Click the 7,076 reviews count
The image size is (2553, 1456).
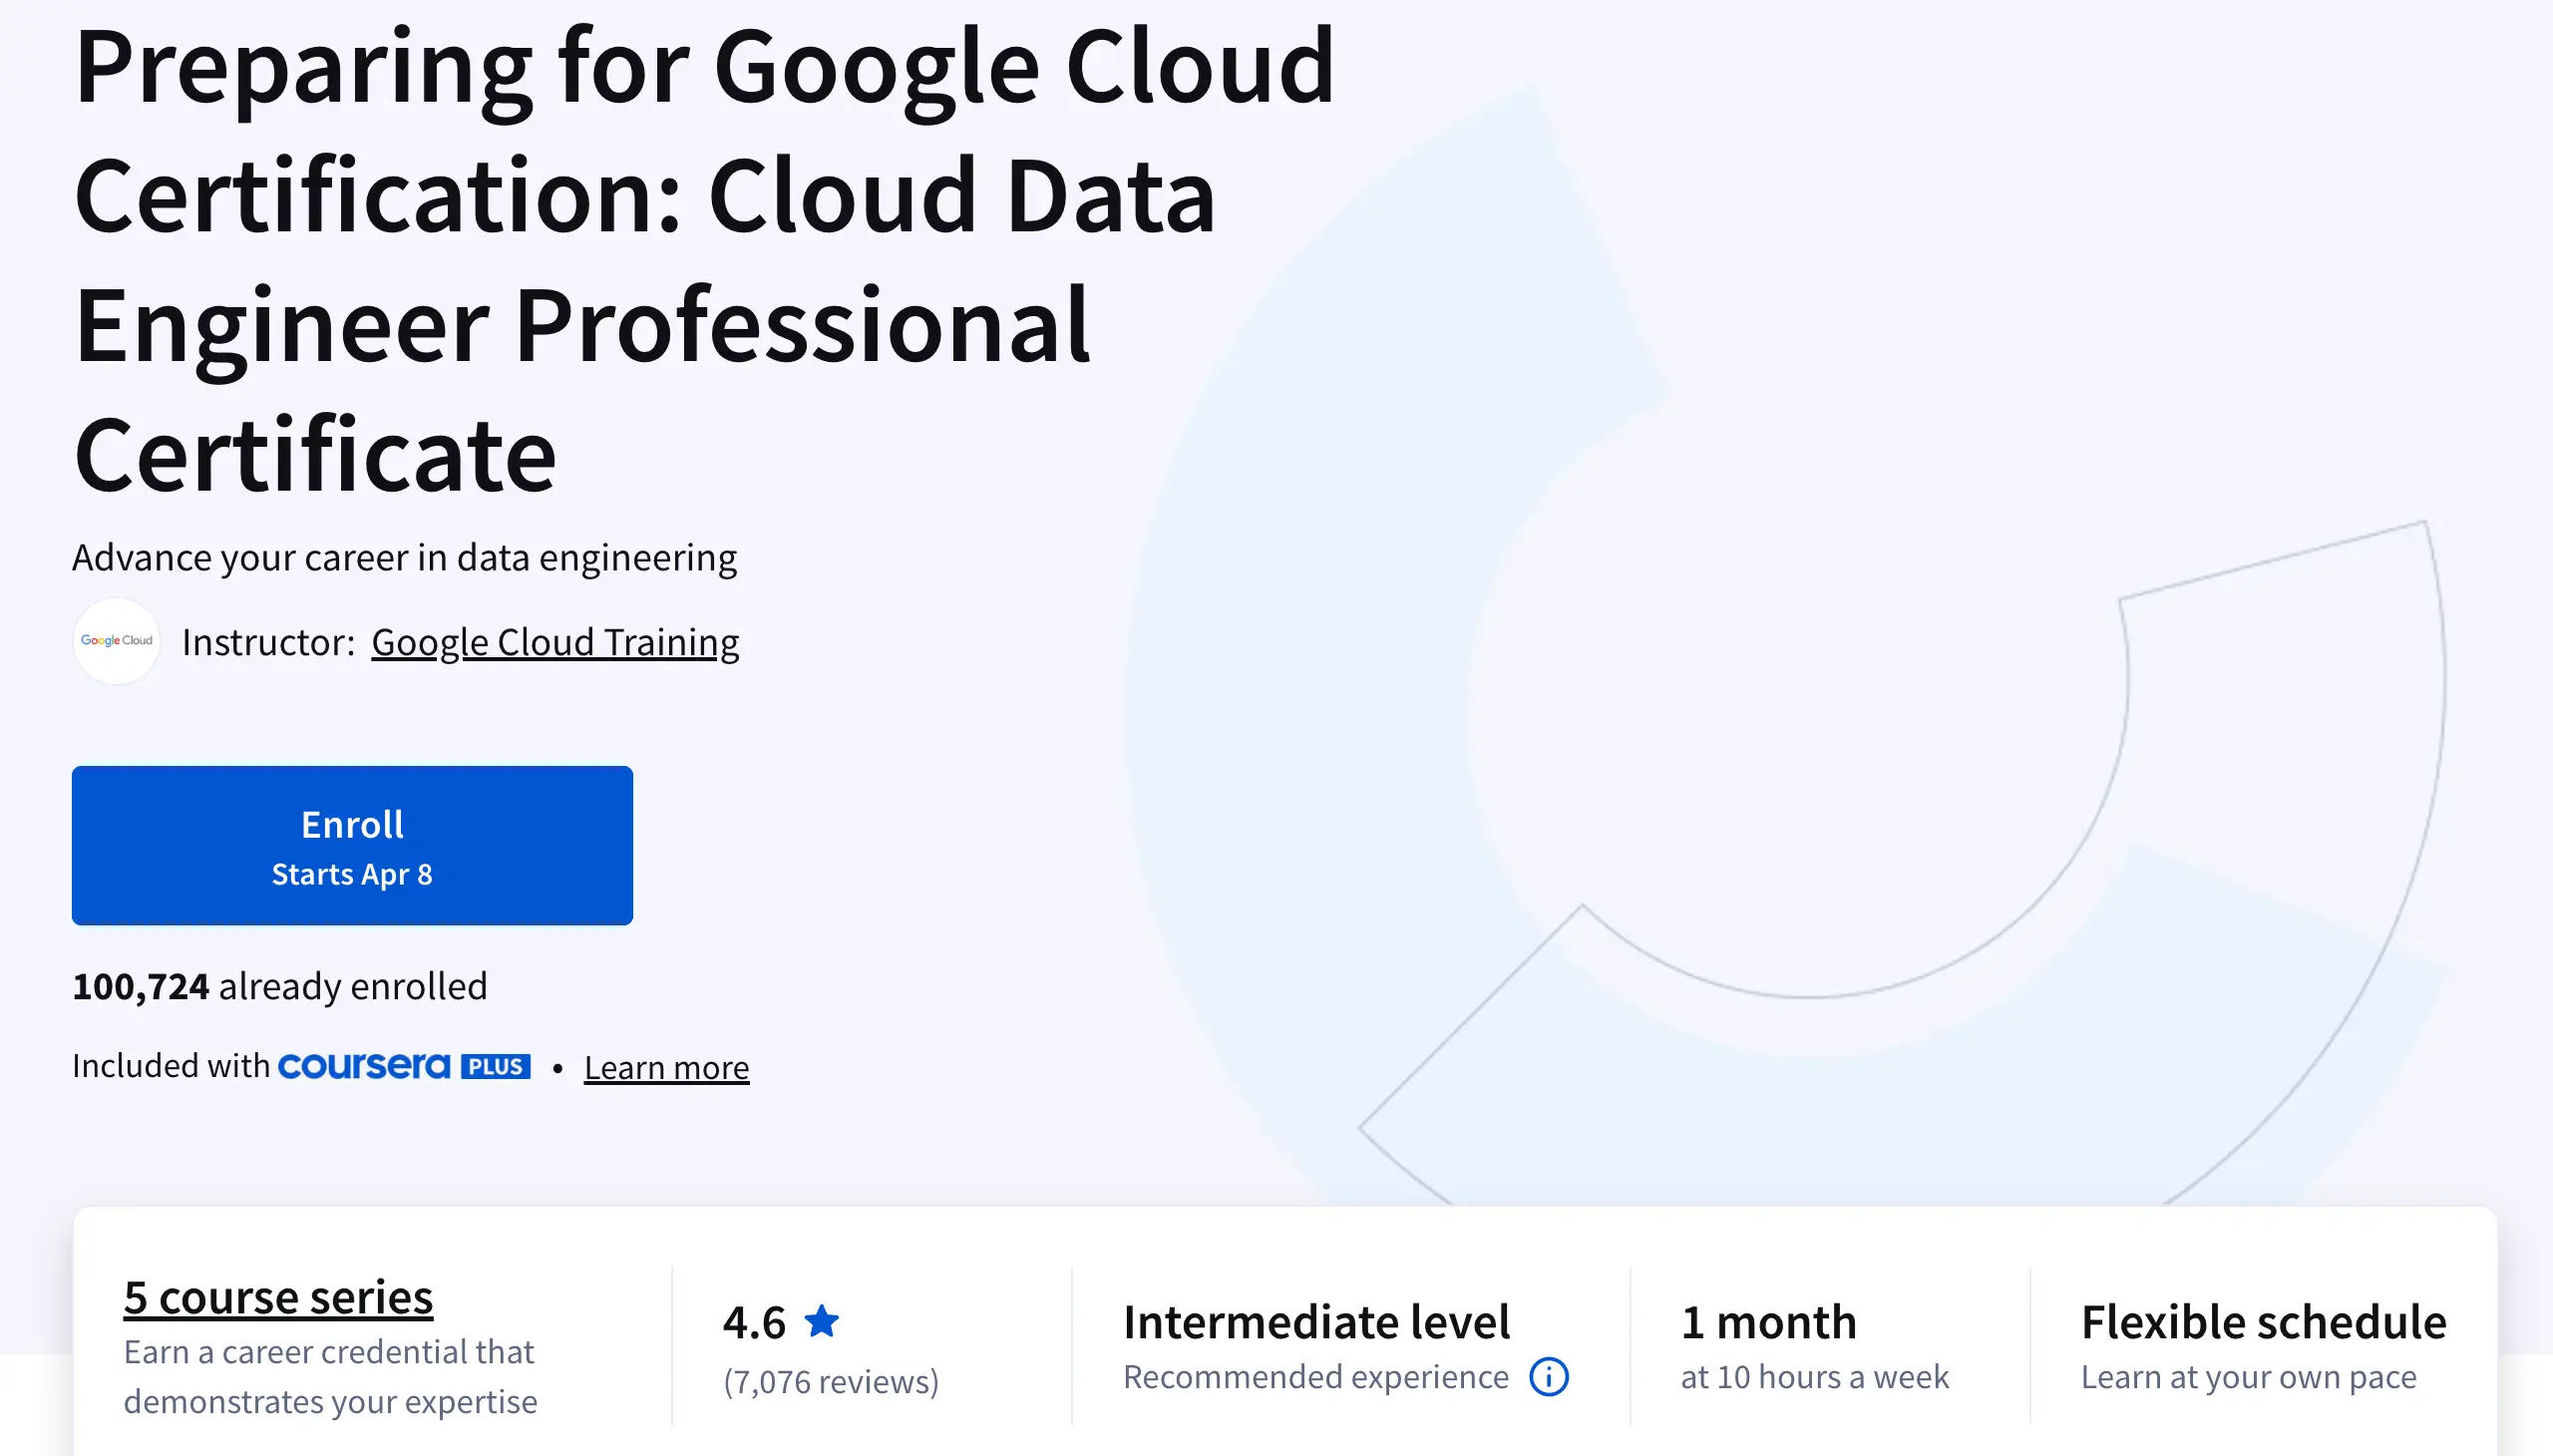tap(831, 1381)
